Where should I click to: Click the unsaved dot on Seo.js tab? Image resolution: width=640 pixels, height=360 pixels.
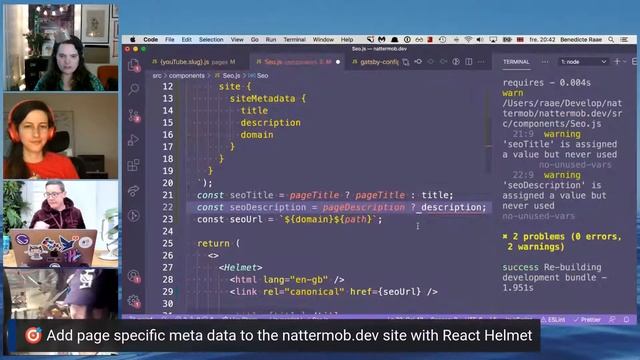pyautogui.click(x=338, y=62)
